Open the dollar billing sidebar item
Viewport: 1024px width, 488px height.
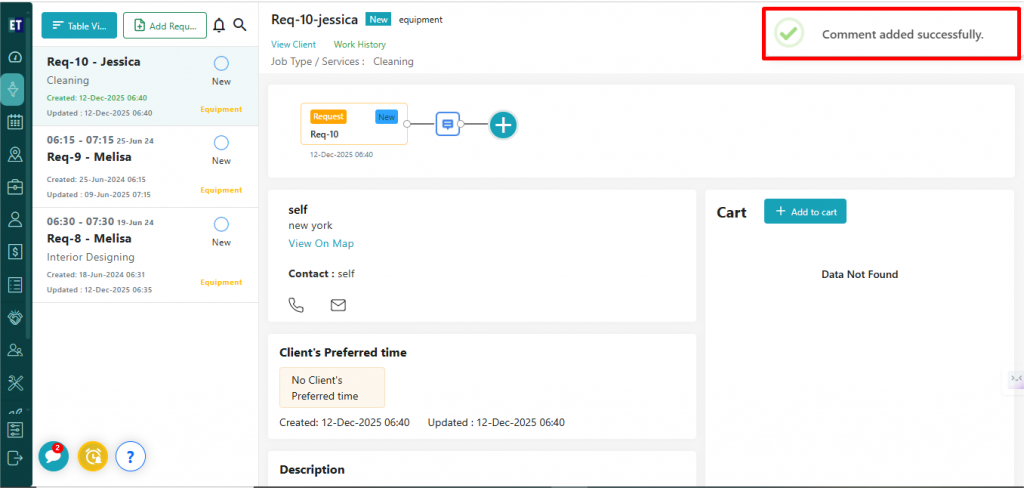(15, 251)
